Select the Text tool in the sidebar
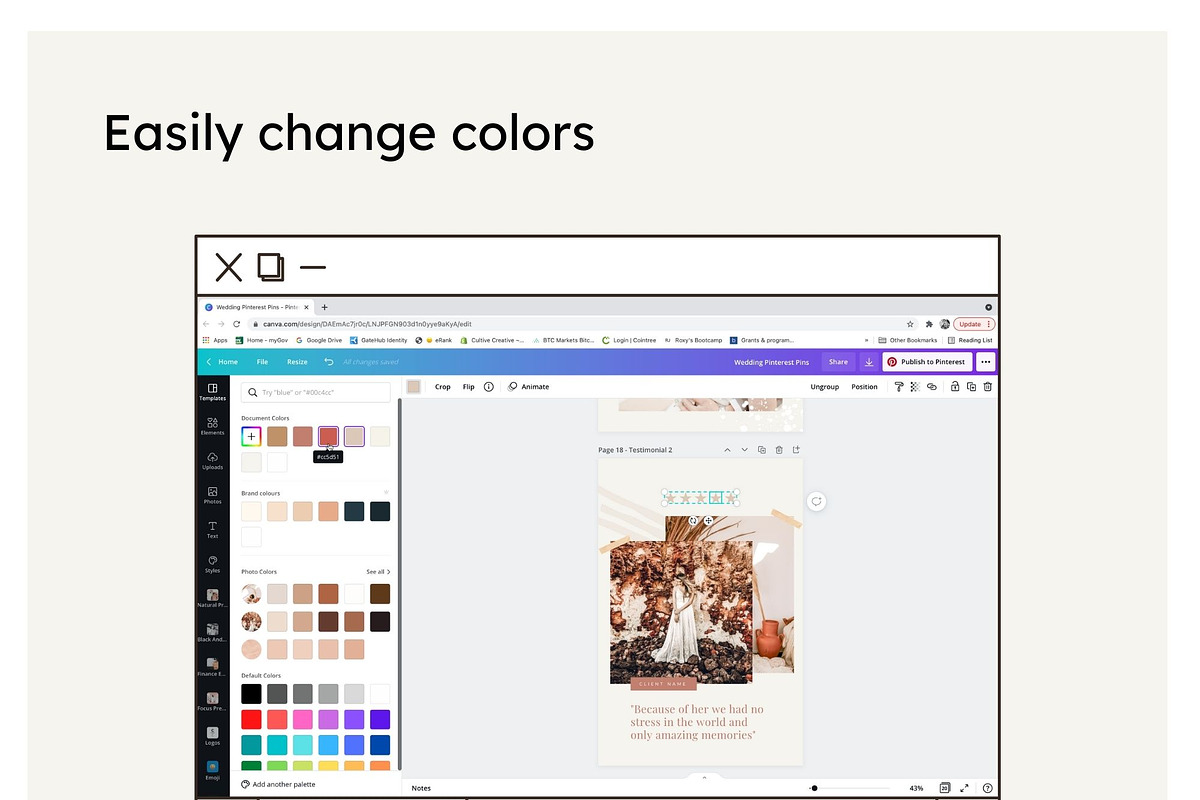The image size is (1200, 800). click(x=212, y=529)
